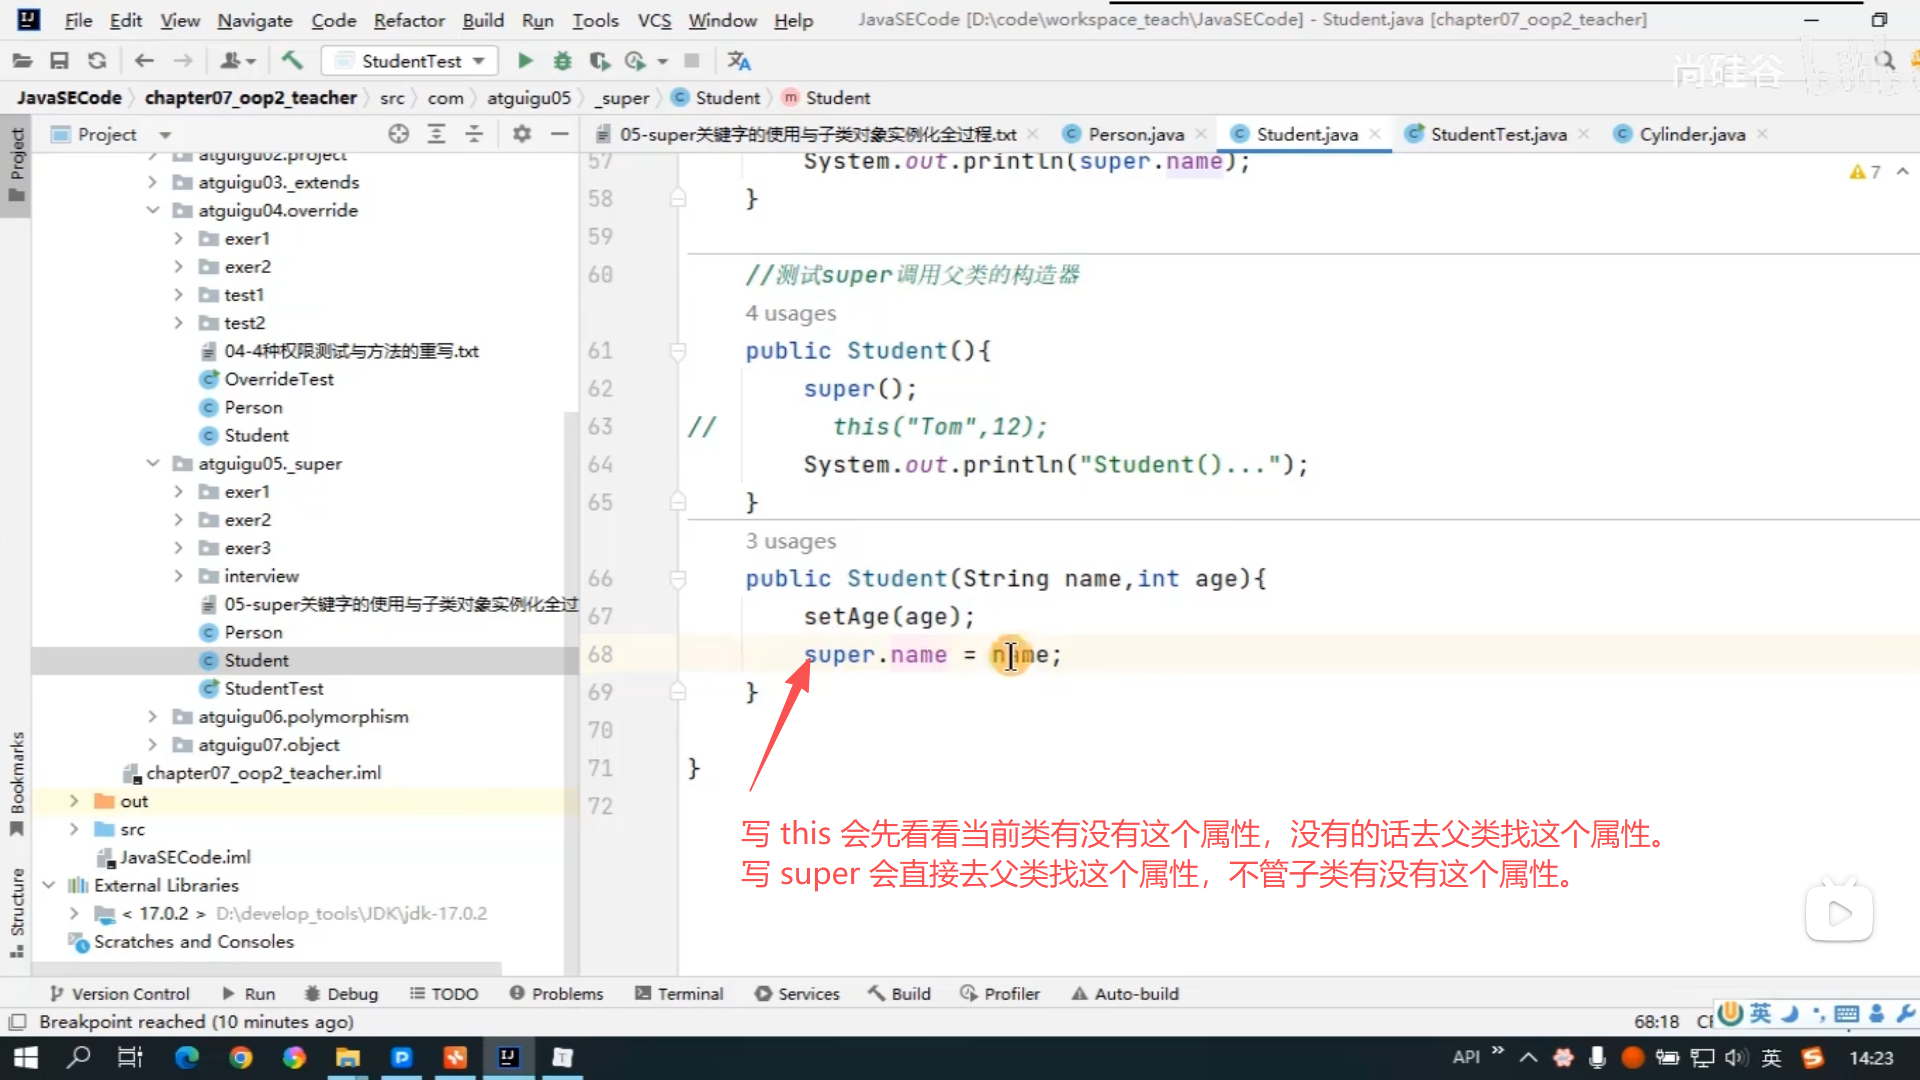Viewport: 1920px width, 1080px height.
Task: Collapse all in the Project panel
Action: (474, 134)
